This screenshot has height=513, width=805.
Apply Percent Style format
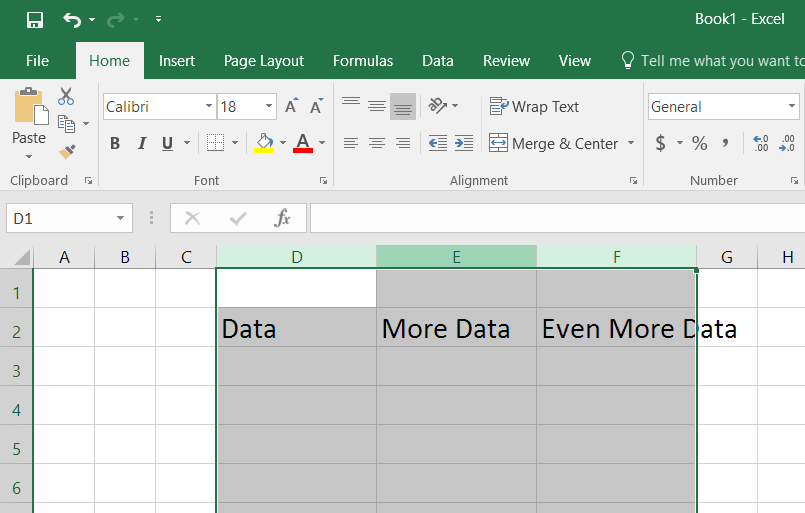(699, 143)
